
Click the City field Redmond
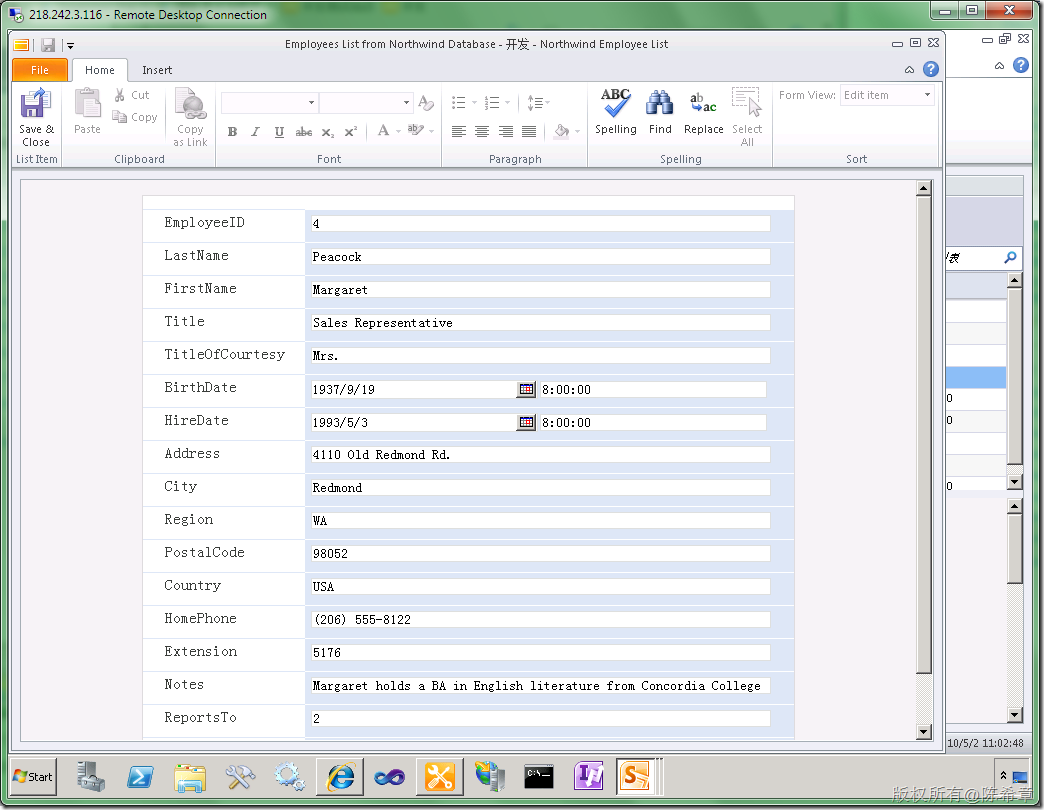(541, 488)
